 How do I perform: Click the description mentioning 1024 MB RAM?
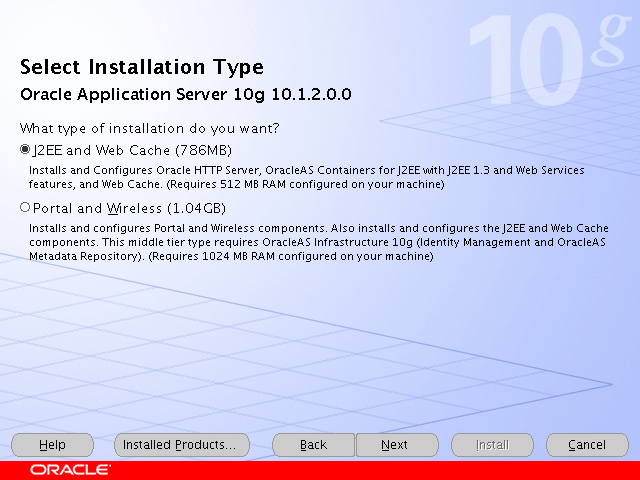[318, 242]
